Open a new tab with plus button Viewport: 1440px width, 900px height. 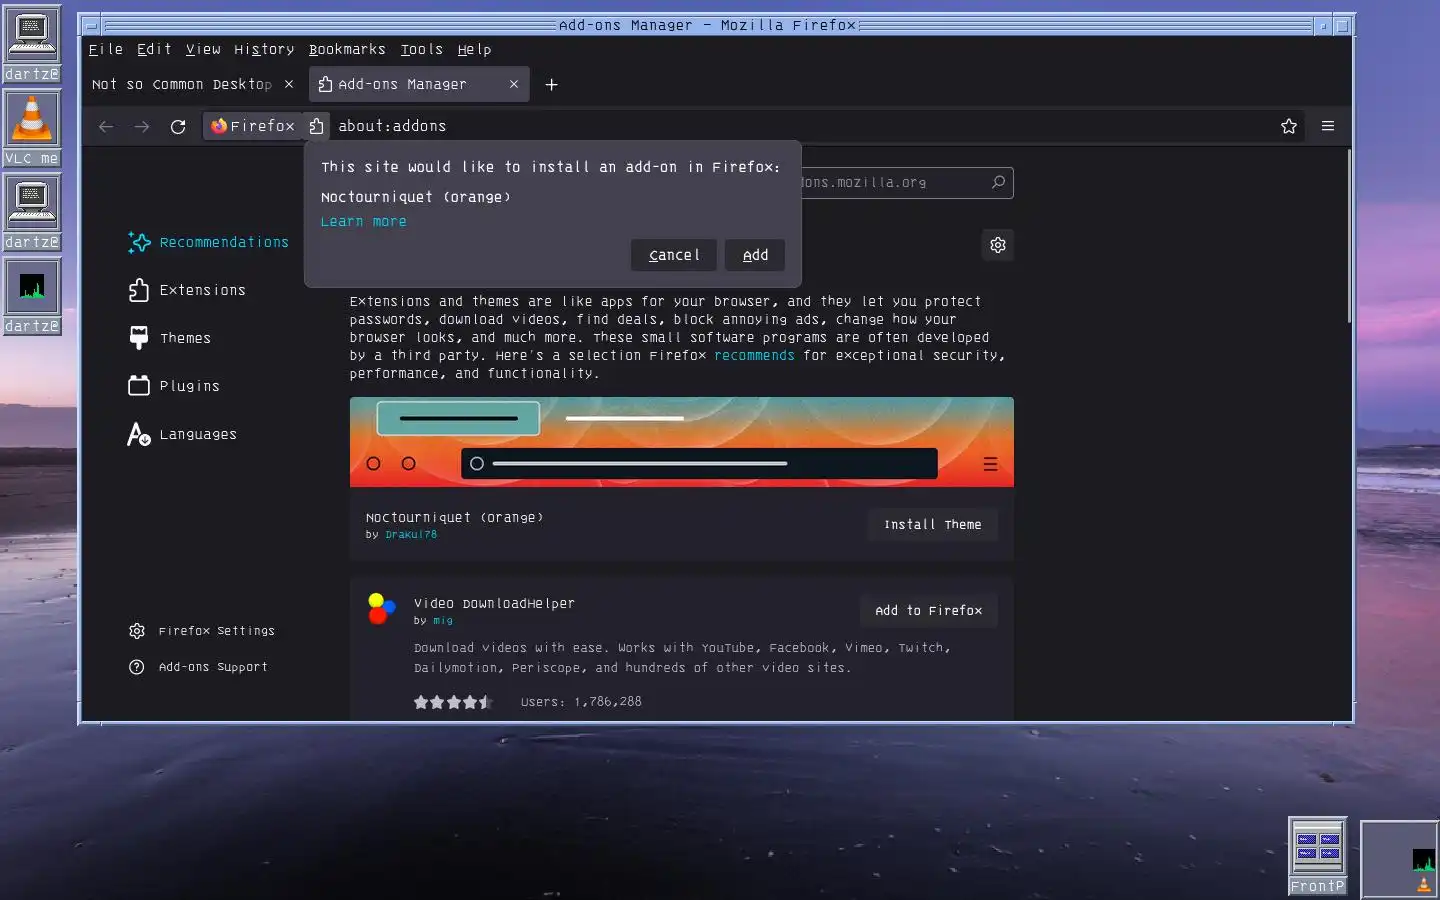click(551, 85)
